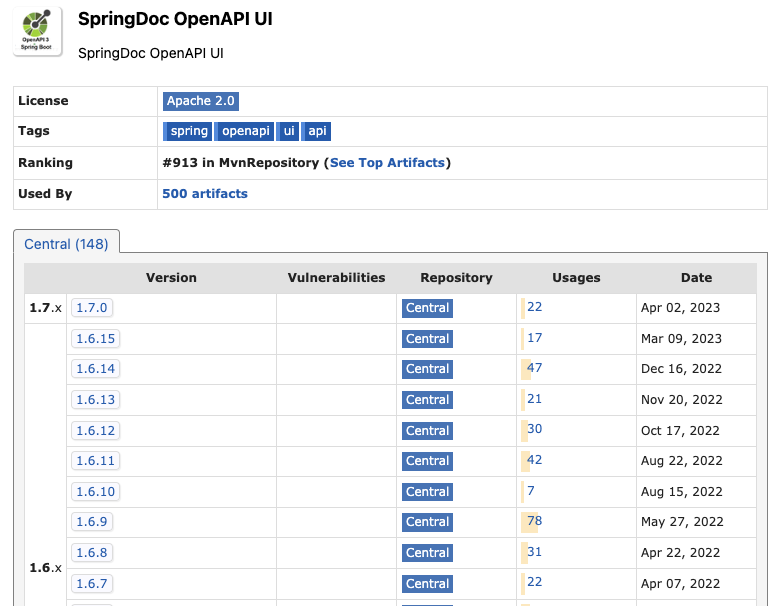Open the 17 usages of version 1.6.15

click(x=534, y=338)
